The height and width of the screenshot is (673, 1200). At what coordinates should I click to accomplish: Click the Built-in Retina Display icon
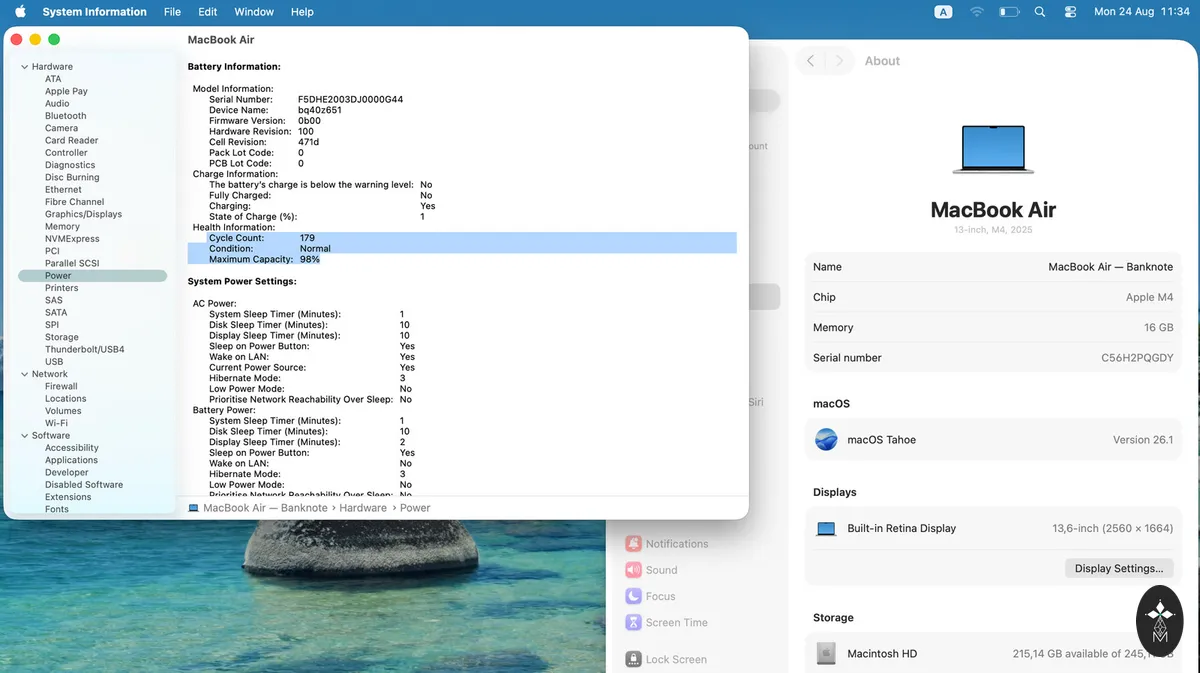click(826, 529)
